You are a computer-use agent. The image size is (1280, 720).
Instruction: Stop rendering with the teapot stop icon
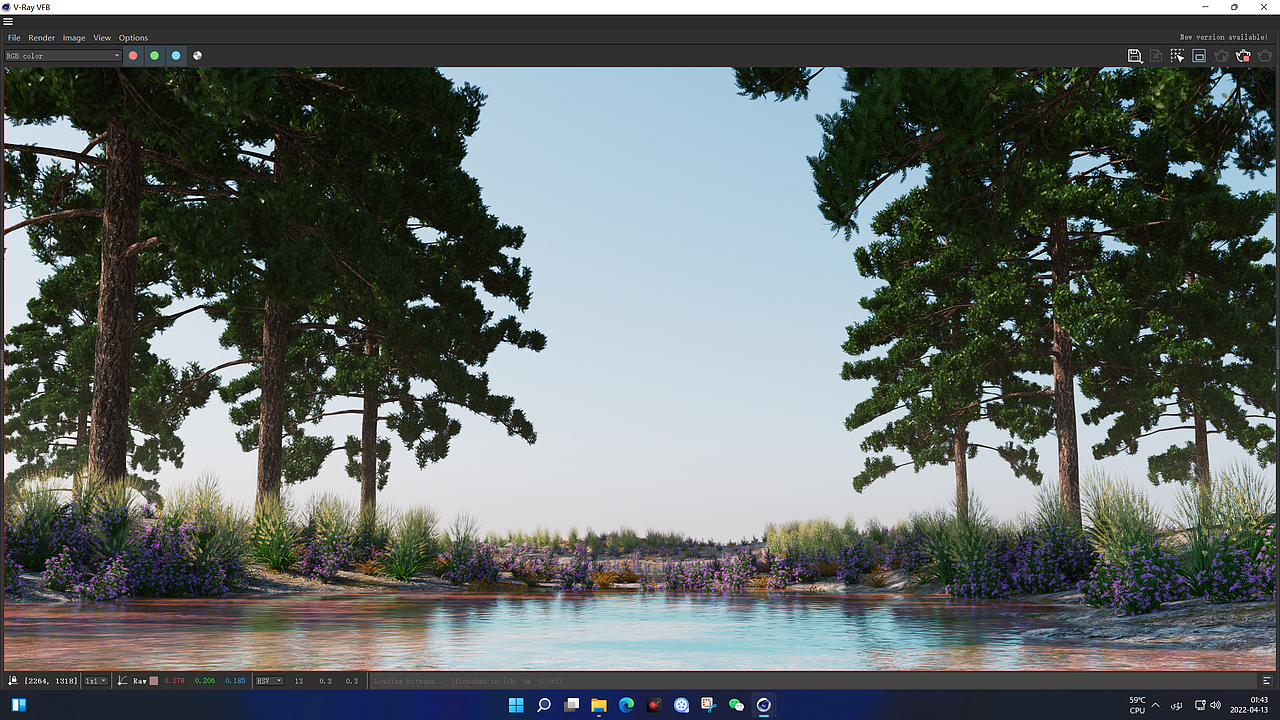pos(1243,56)
